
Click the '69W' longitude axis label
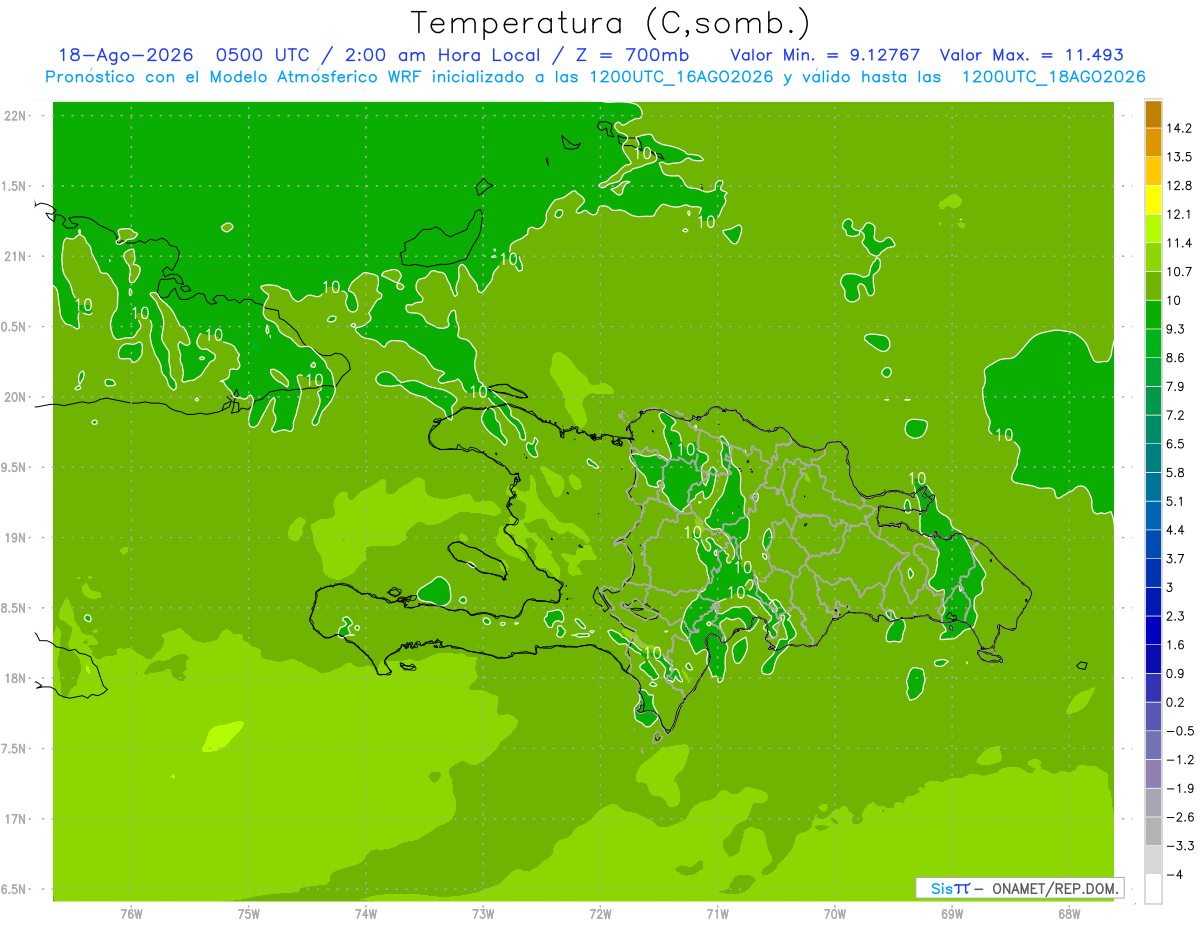pyautogui.click(x=952, y=914)
